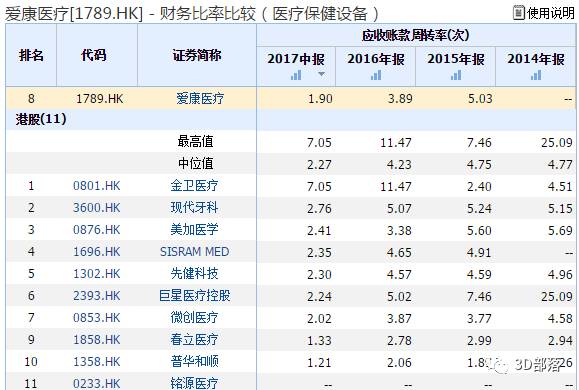Open 美加医学 security name link
Viewport: 579px width, 390px height.
point(194,230)
